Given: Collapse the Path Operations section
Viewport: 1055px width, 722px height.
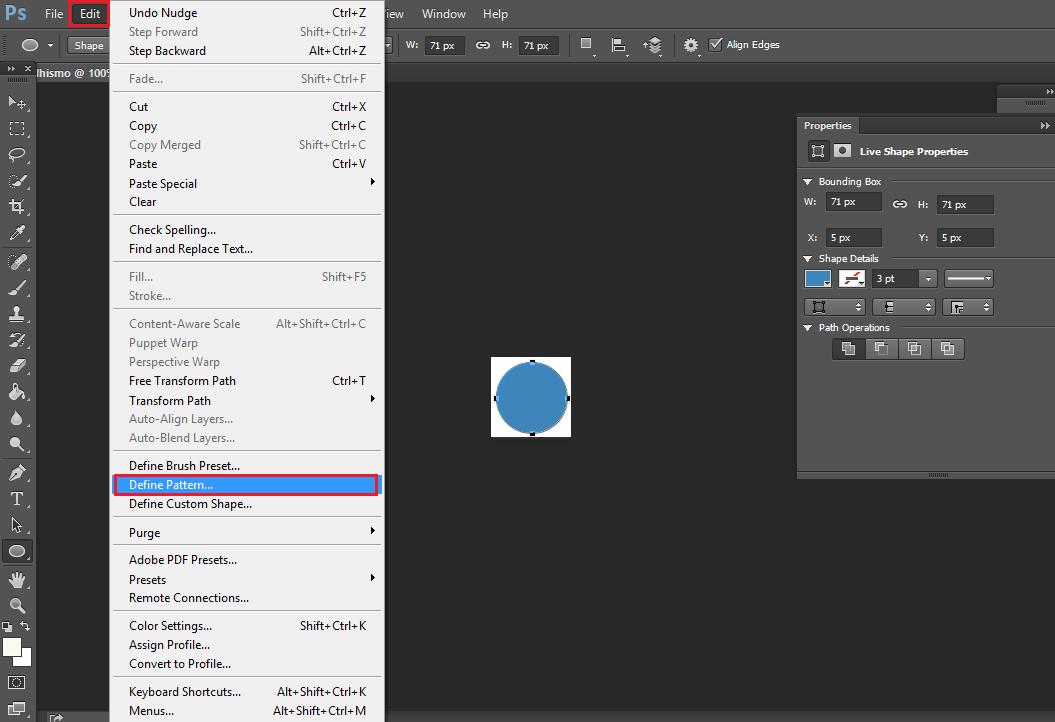Looking at the screenshot, I should (x=808, y=328).
